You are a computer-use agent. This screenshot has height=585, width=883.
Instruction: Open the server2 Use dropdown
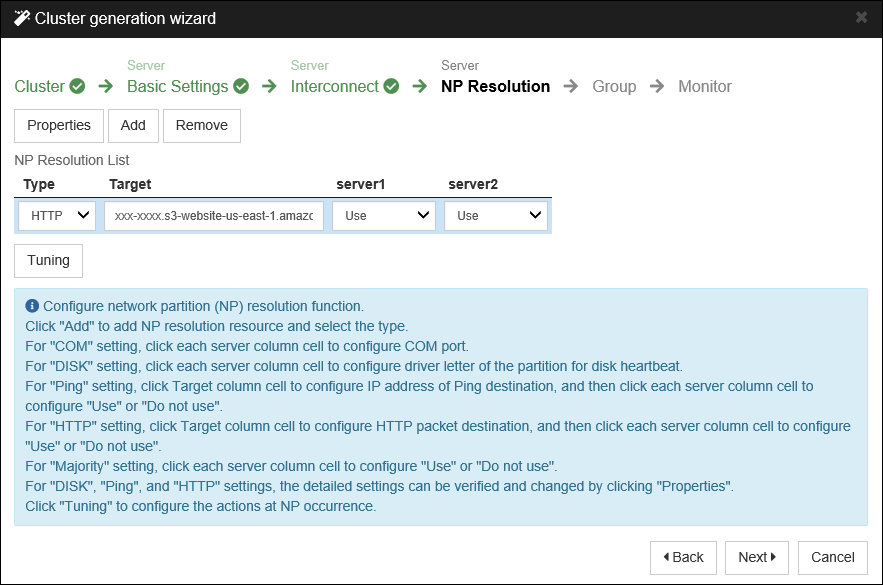(x=496, y=215)
